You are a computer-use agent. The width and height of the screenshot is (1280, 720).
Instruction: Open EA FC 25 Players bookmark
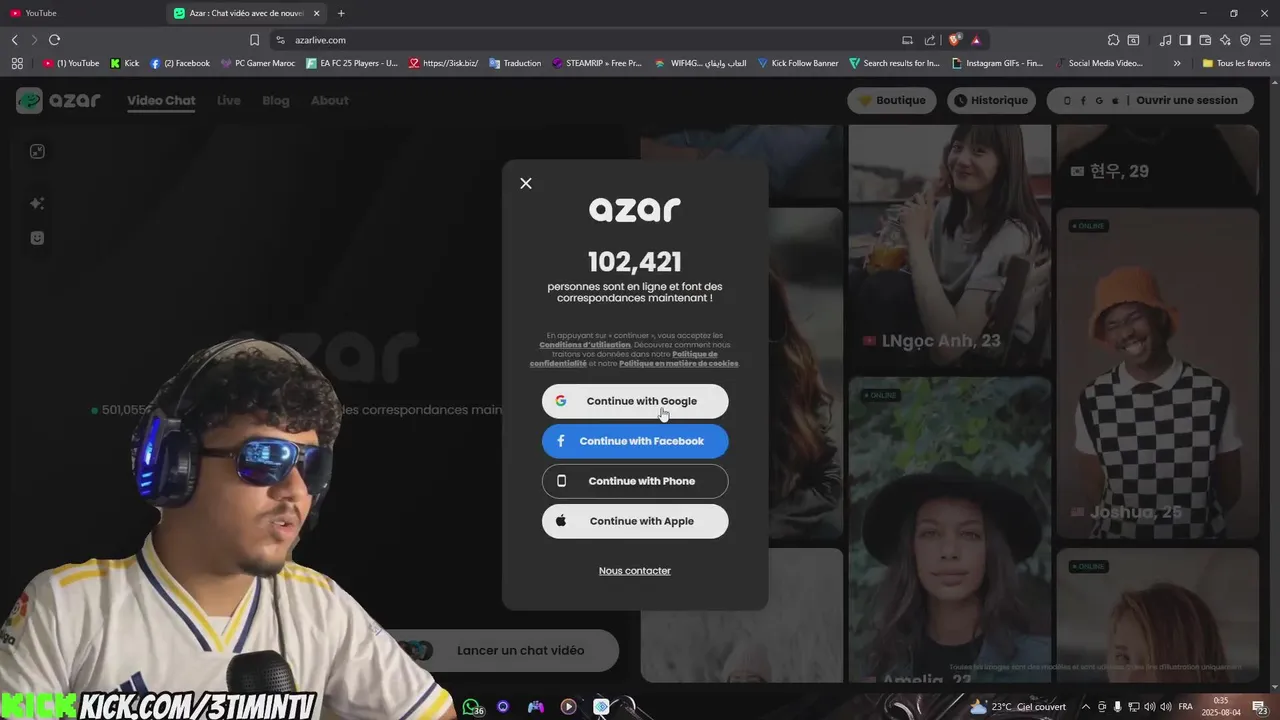pyautogui.click(x=352, y=63)
